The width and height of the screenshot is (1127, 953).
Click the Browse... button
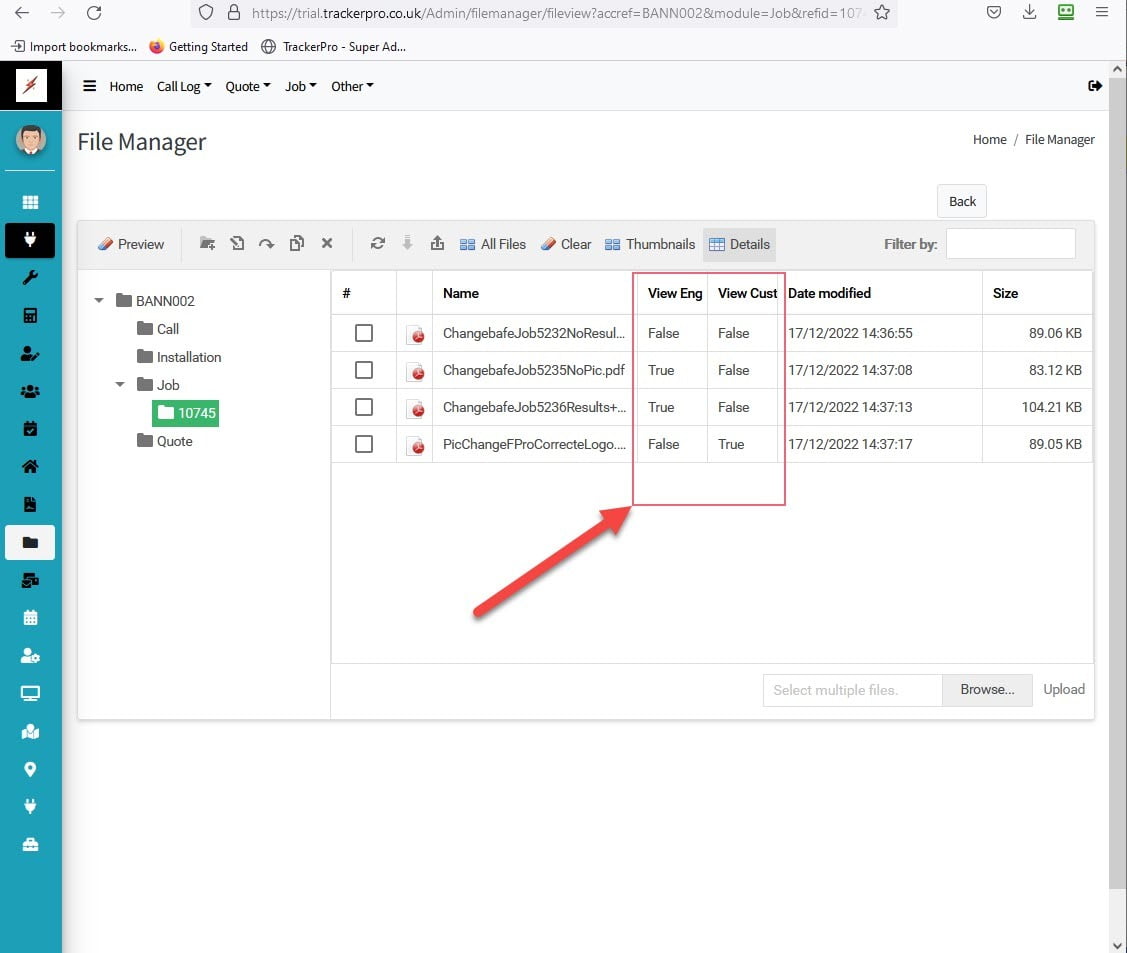click(x=987, y=689)
